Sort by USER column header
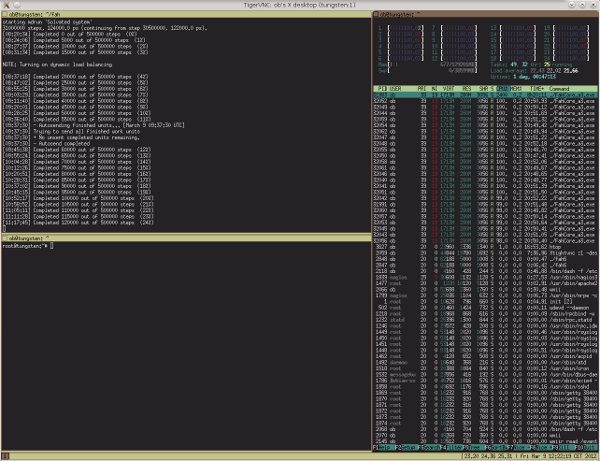This screenshot has width=600, height=461. pos(395,88)
